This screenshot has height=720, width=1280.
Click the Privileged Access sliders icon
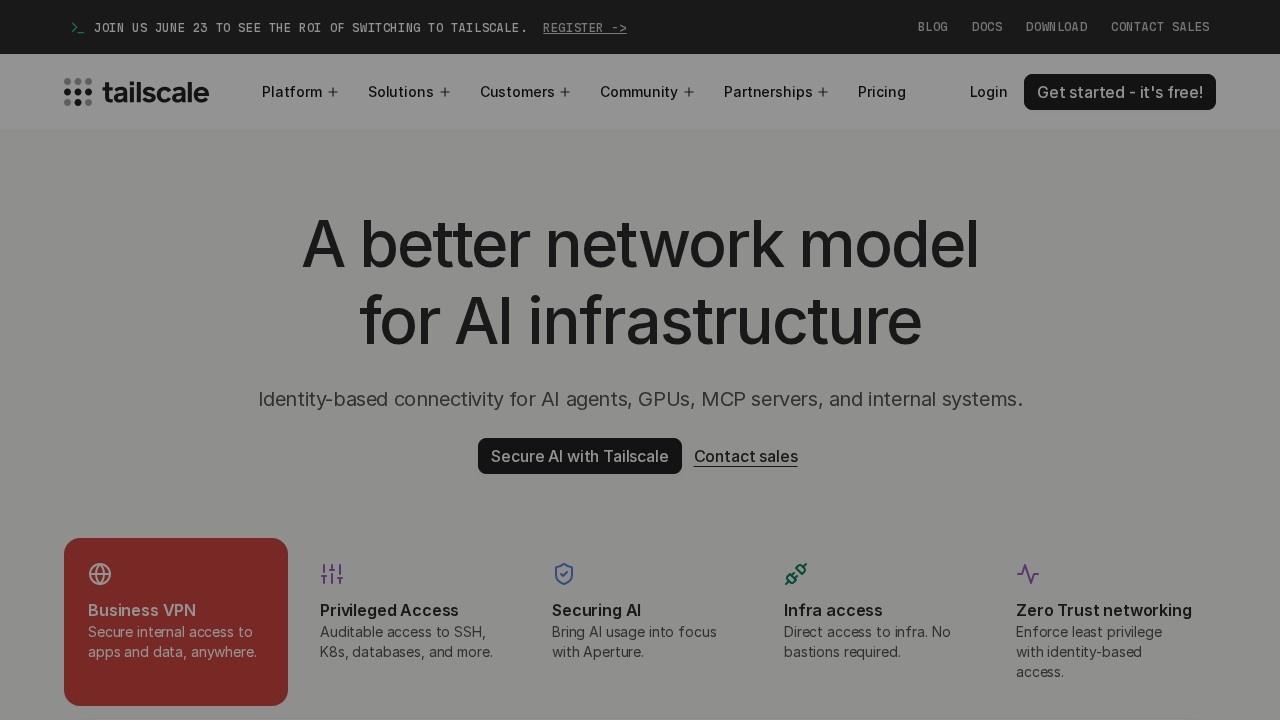point(332,574)
